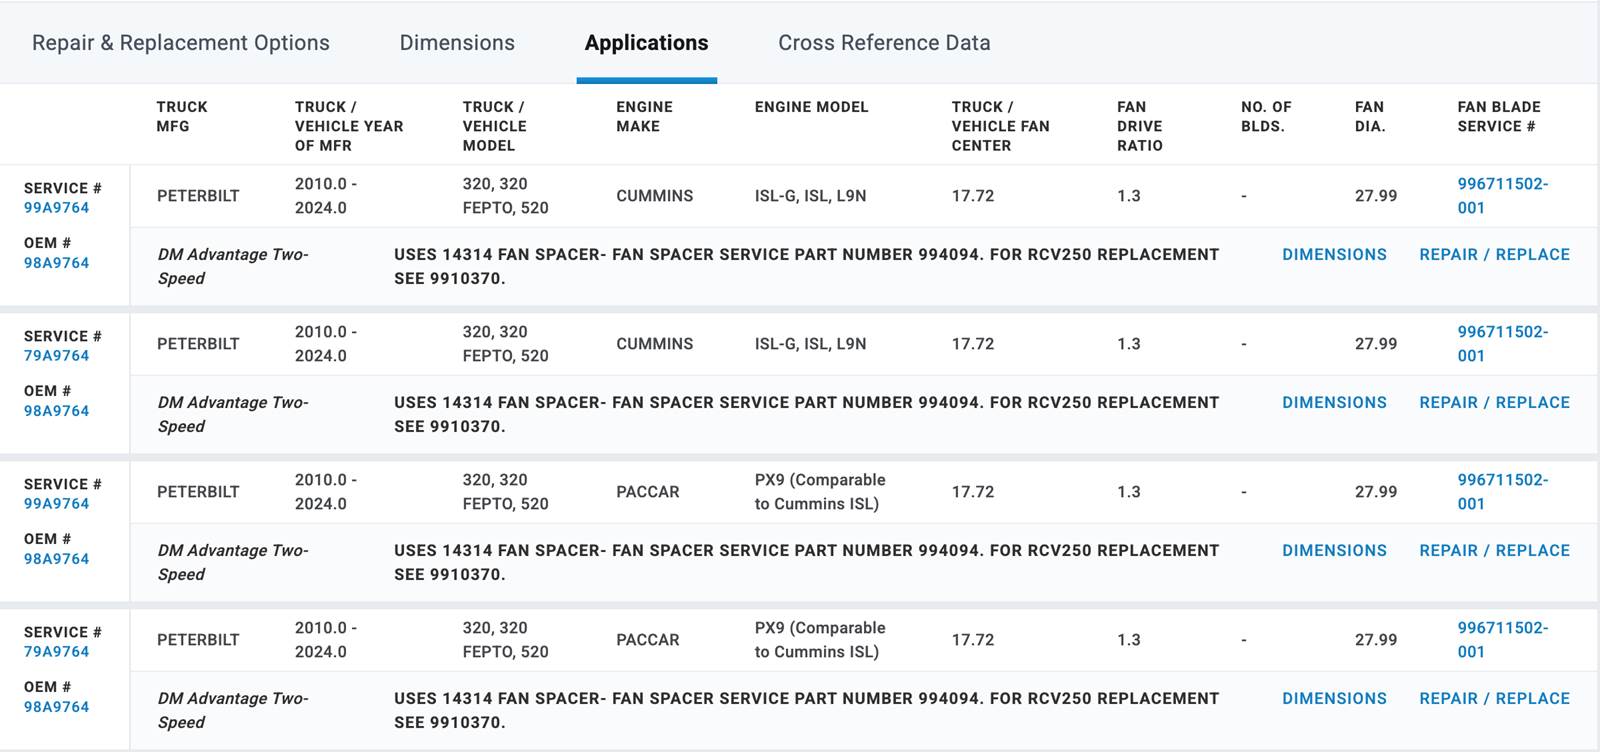This screenshot has width=1600, height=752.
Task: Click PETERBILT in PACCAR service 79A9764 row
Action: click(x=198, y=640)
